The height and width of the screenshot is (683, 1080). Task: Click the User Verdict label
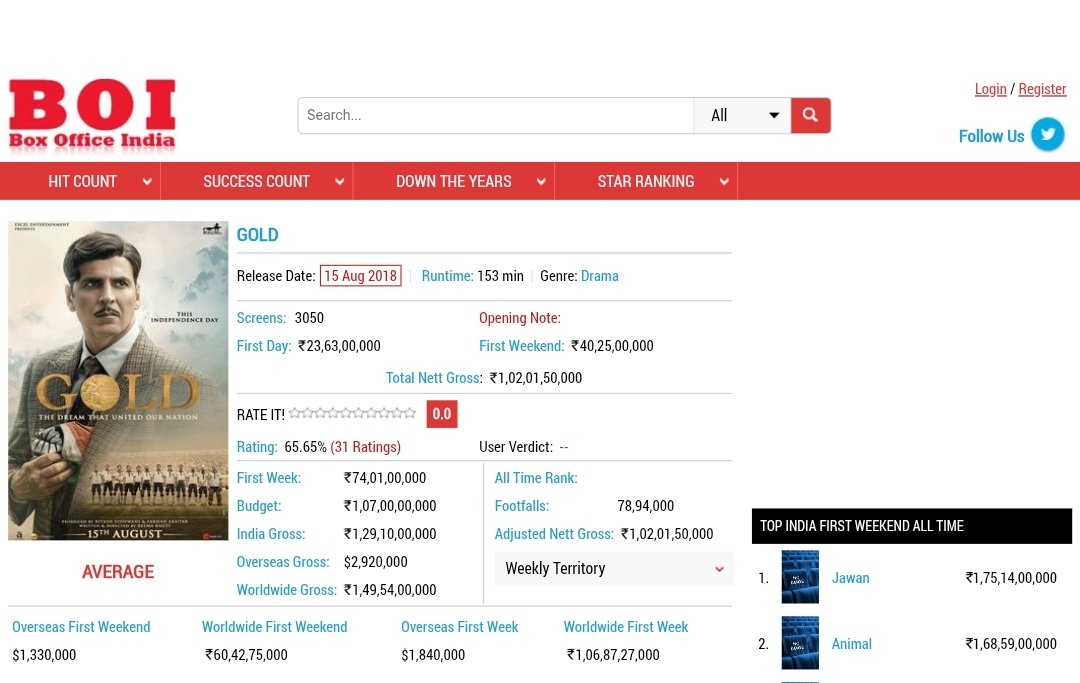coord(516,447)
